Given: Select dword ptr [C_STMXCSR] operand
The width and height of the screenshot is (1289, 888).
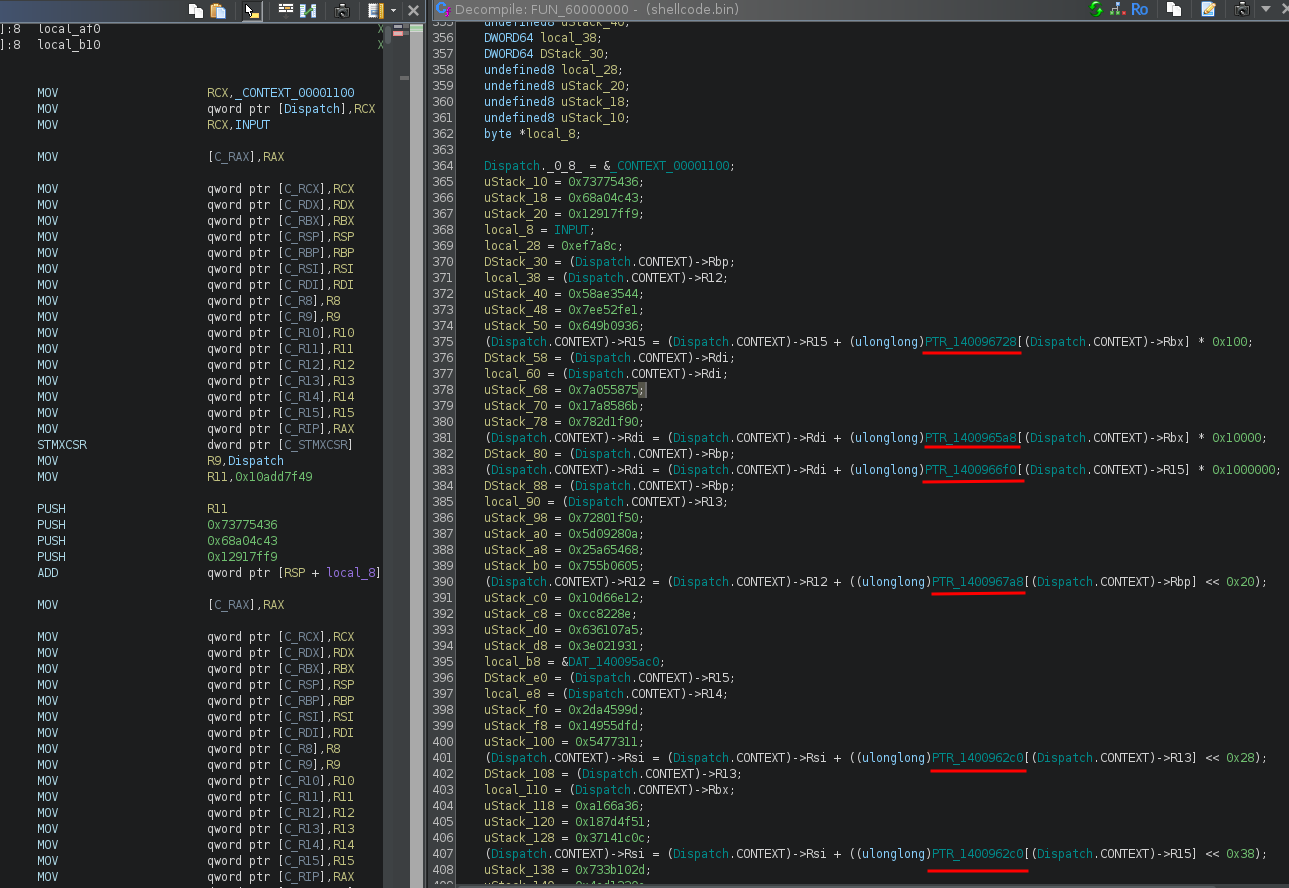Looking at the screenshot, I should tap(279, 445).
